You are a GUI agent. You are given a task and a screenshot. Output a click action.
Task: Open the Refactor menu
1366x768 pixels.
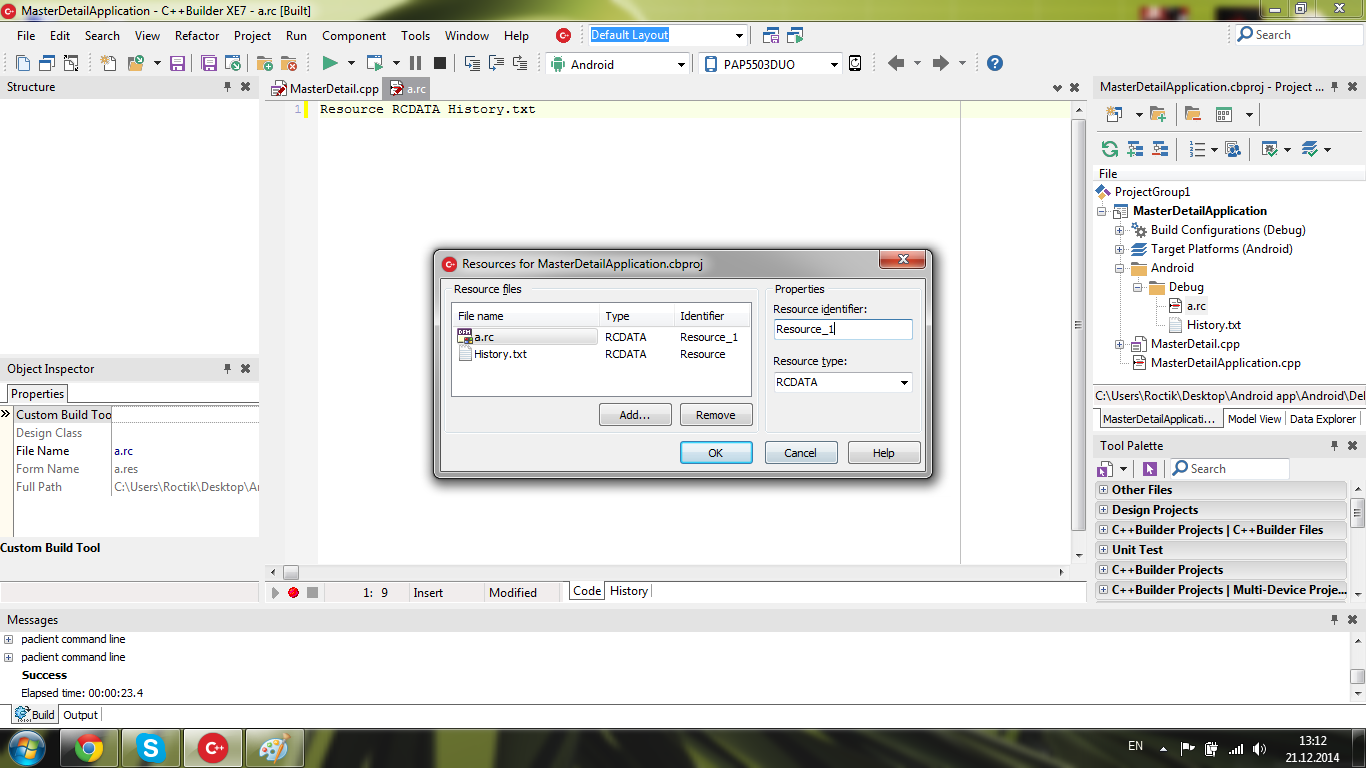point(196,35)
